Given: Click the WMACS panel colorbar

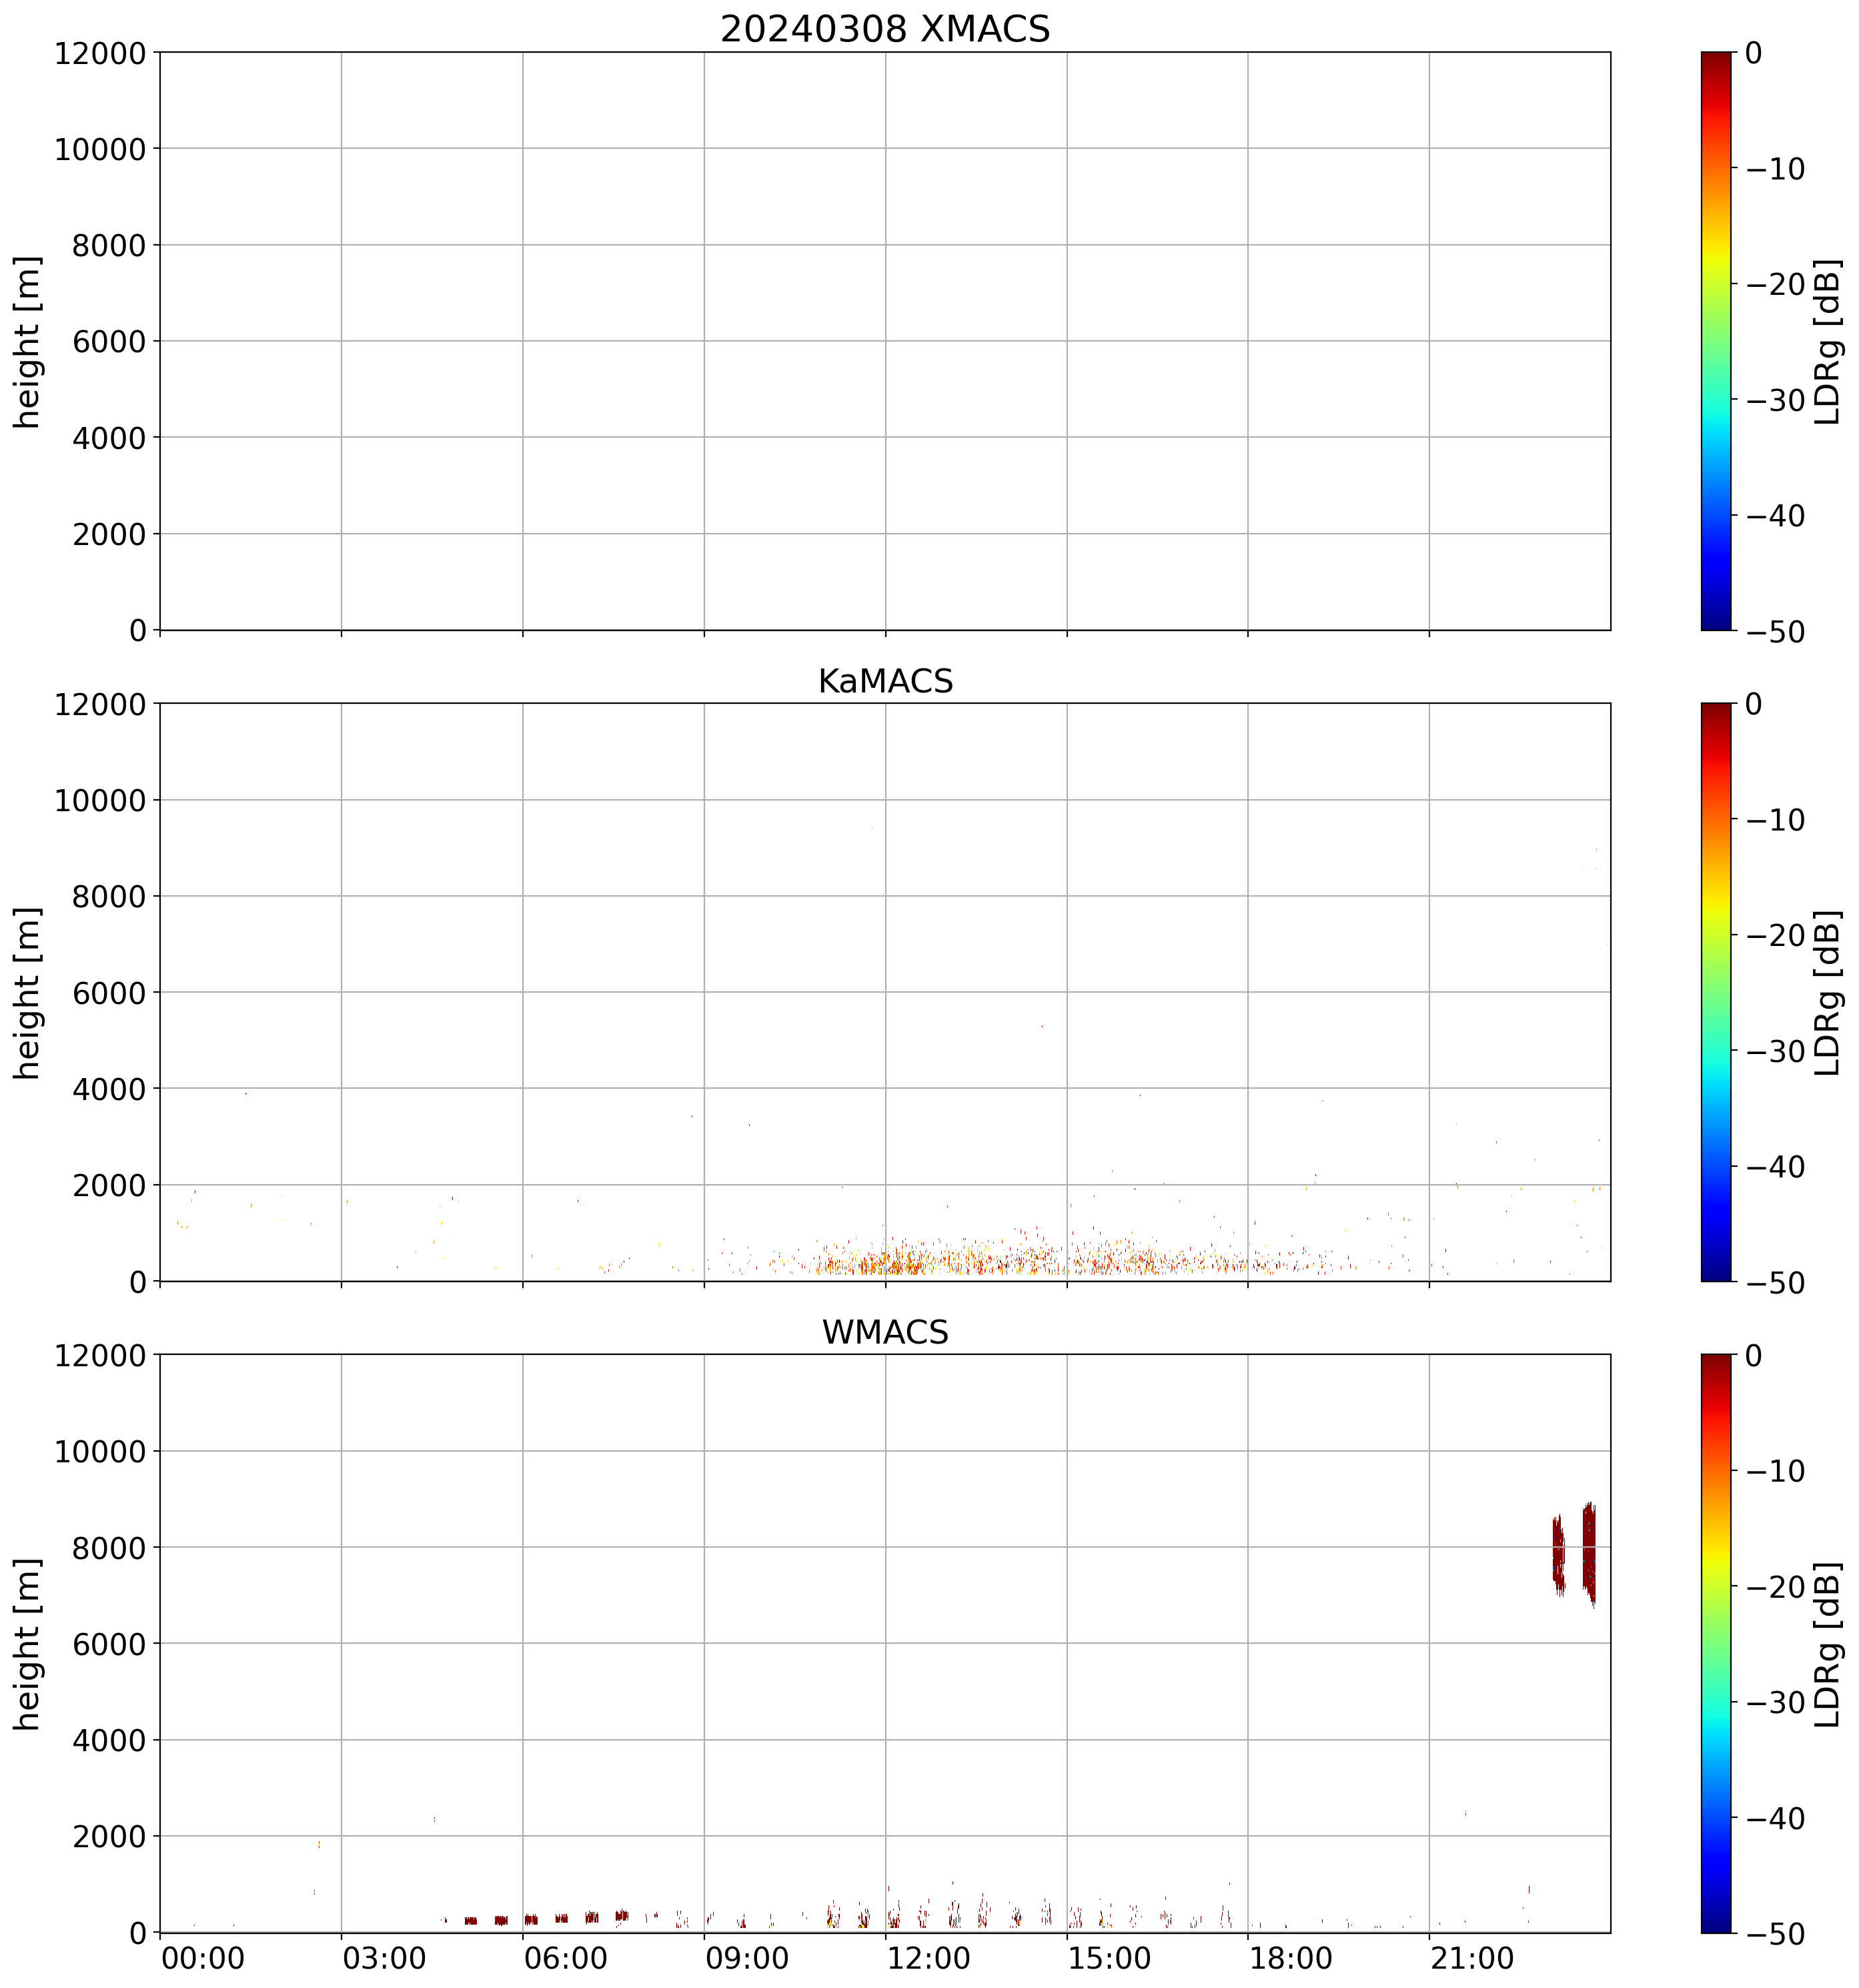Looking at the screenshot, I should coord(1715,1643).
